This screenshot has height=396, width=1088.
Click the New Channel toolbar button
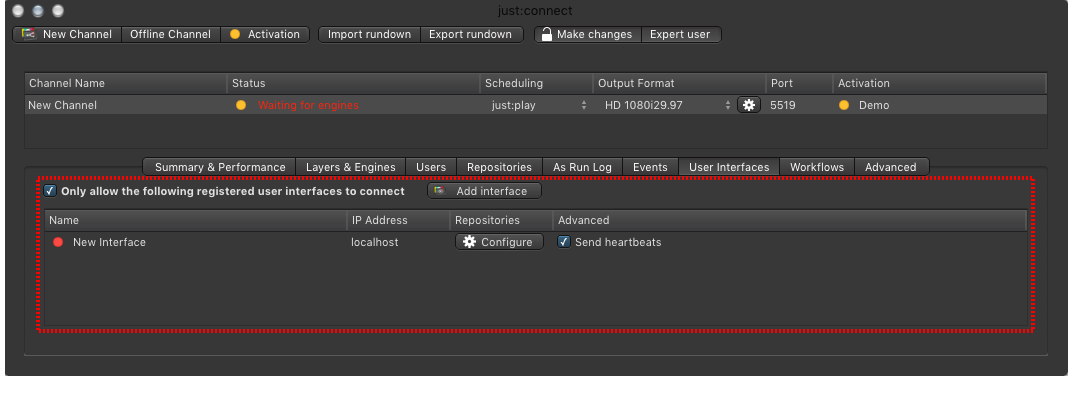[x=67, y=34]
